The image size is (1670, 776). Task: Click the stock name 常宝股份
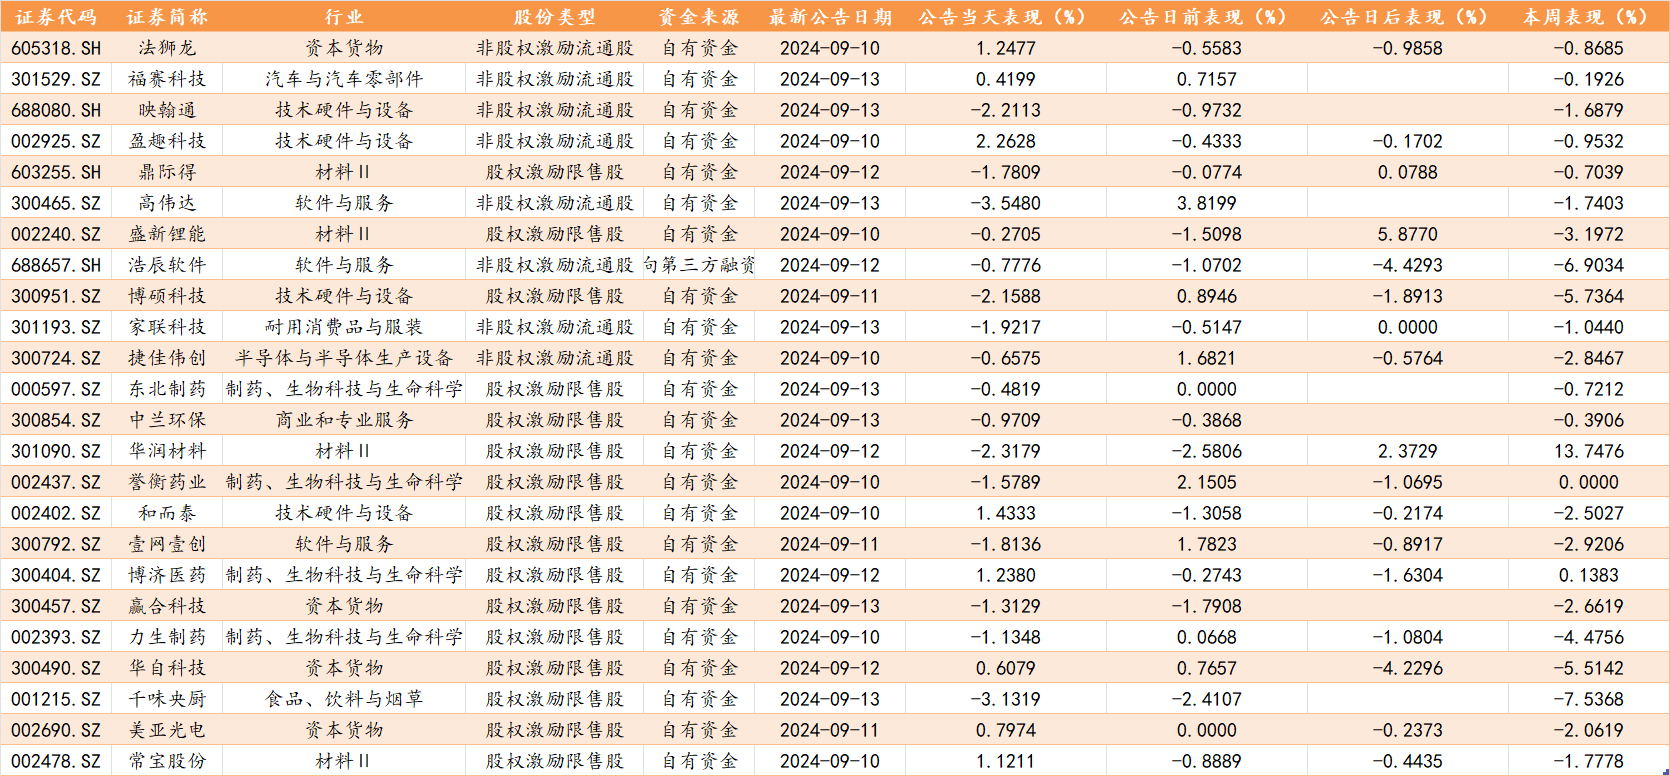[167, 761]
